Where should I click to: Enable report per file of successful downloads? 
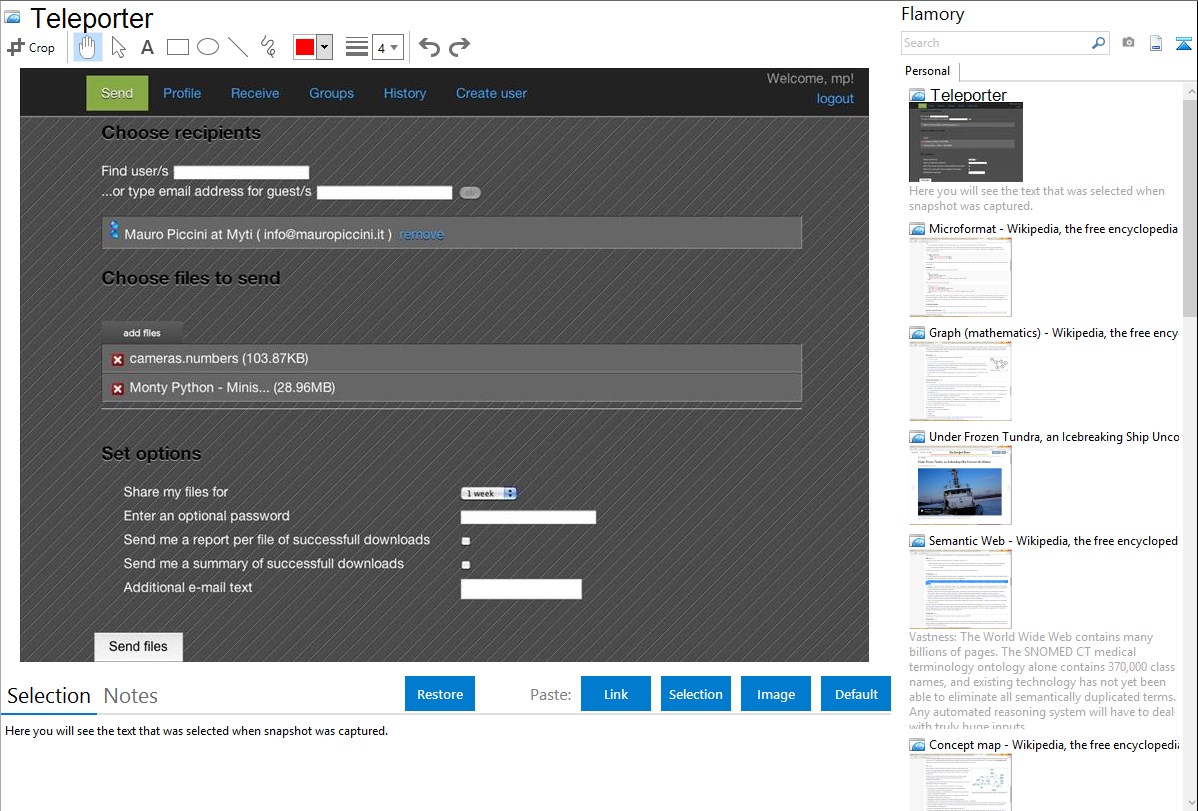[x=466, y=541]
